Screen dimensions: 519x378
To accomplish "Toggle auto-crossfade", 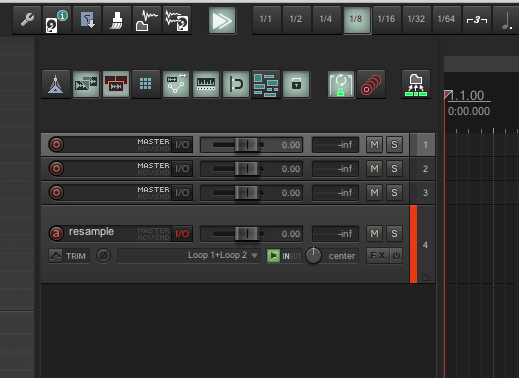I will (86, 84).
